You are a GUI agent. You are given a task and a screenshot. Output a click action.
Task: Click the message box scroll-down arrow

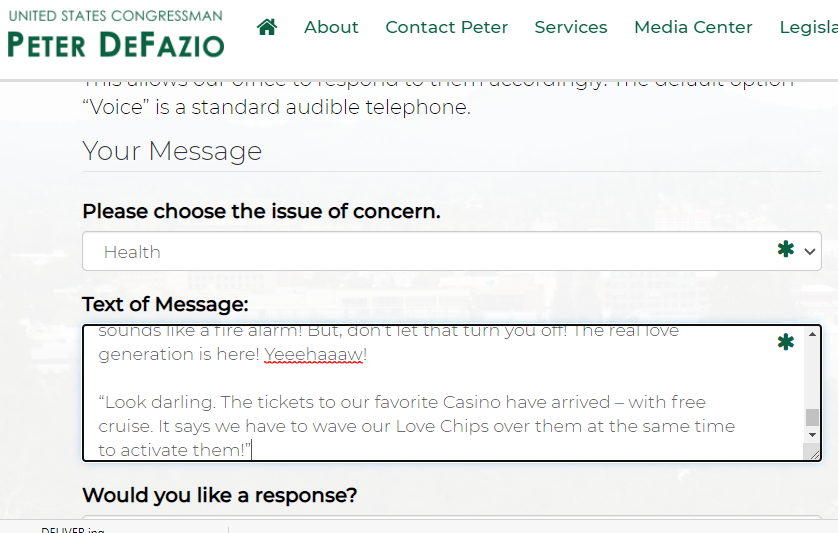pos(812,436)
